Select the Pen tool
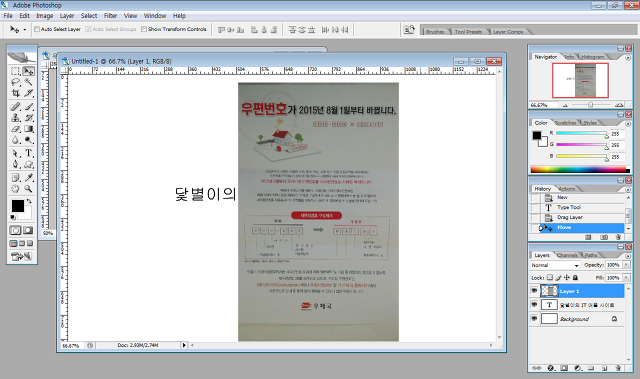The width and height of the screenshot is (640, 379). point(16,164)
